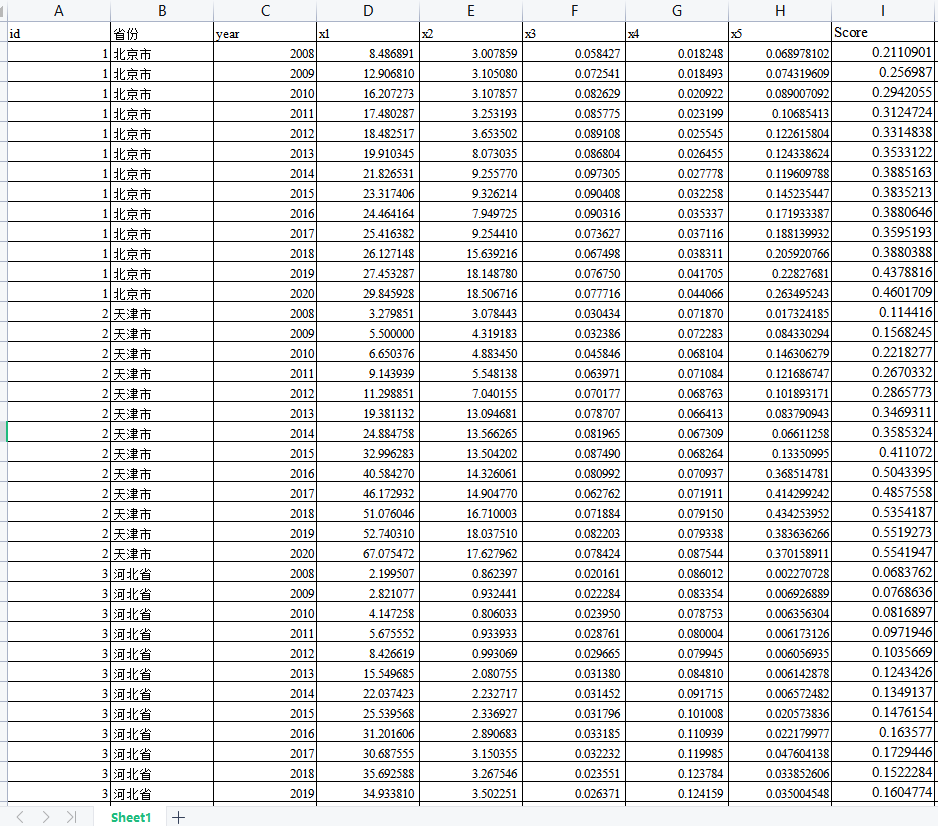Click the 'Score' header cell

point(883,33)
